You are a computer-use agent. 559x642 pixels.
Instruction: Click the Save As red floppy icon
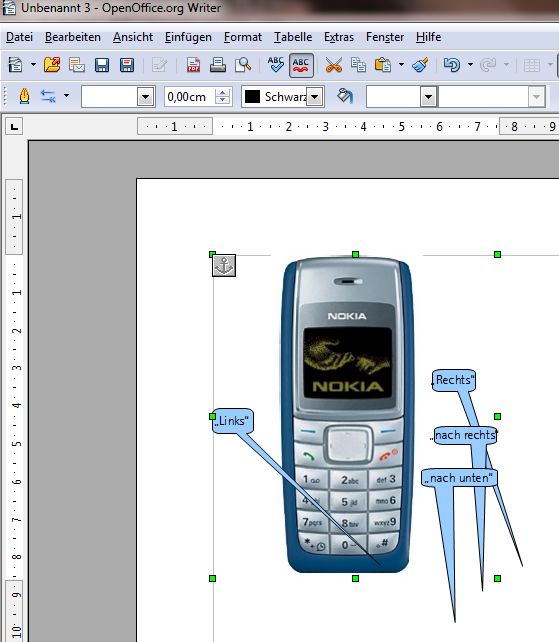[127, 65]
